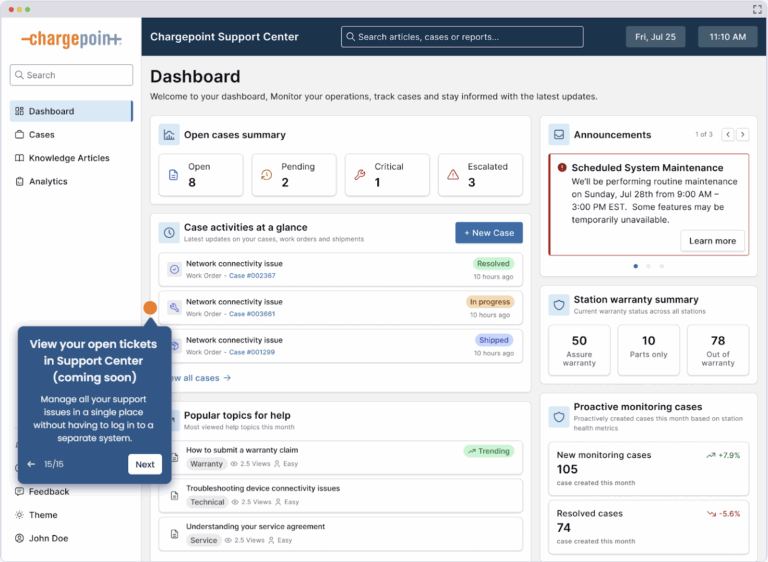Screen dimensions: 768x562
Task: Click the Open cases summary chart icon
Action: tap(169, 135)
